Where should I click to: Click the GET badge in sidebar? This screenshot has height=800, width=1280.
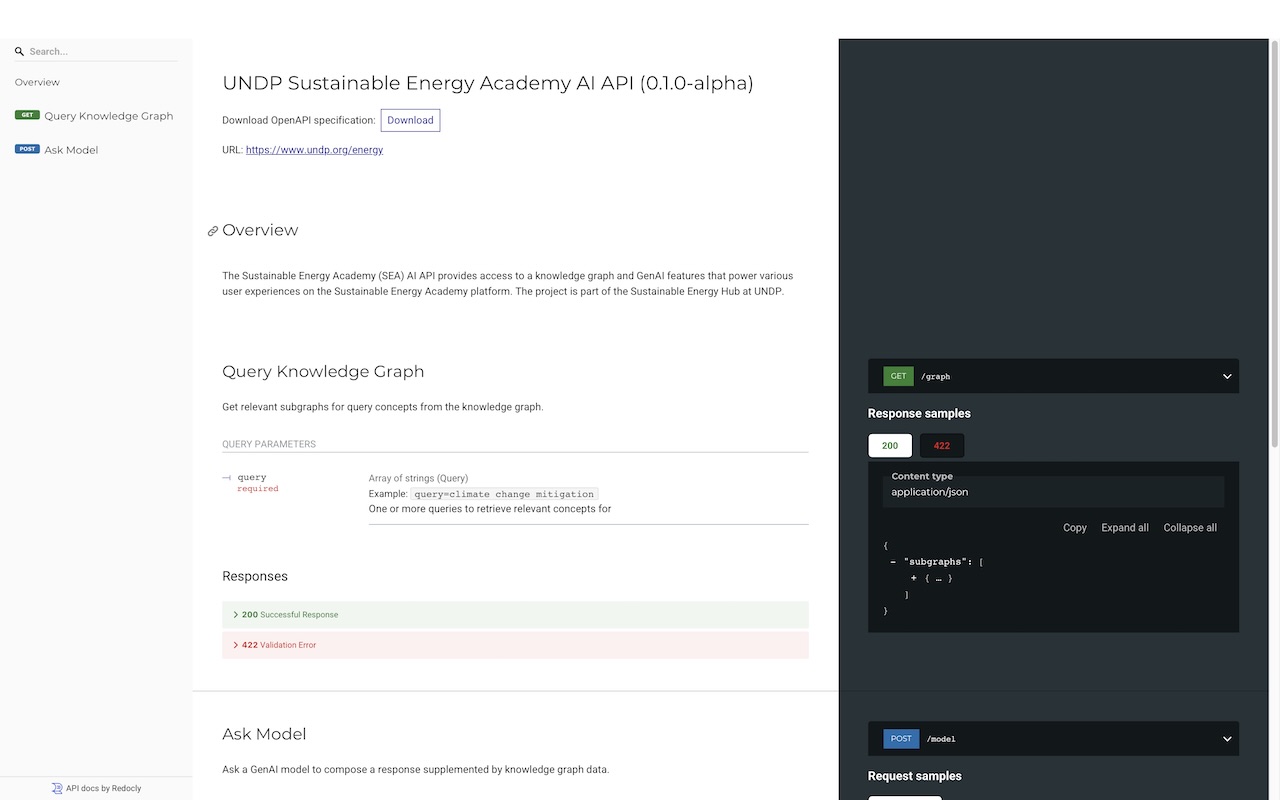click(27, 115)
